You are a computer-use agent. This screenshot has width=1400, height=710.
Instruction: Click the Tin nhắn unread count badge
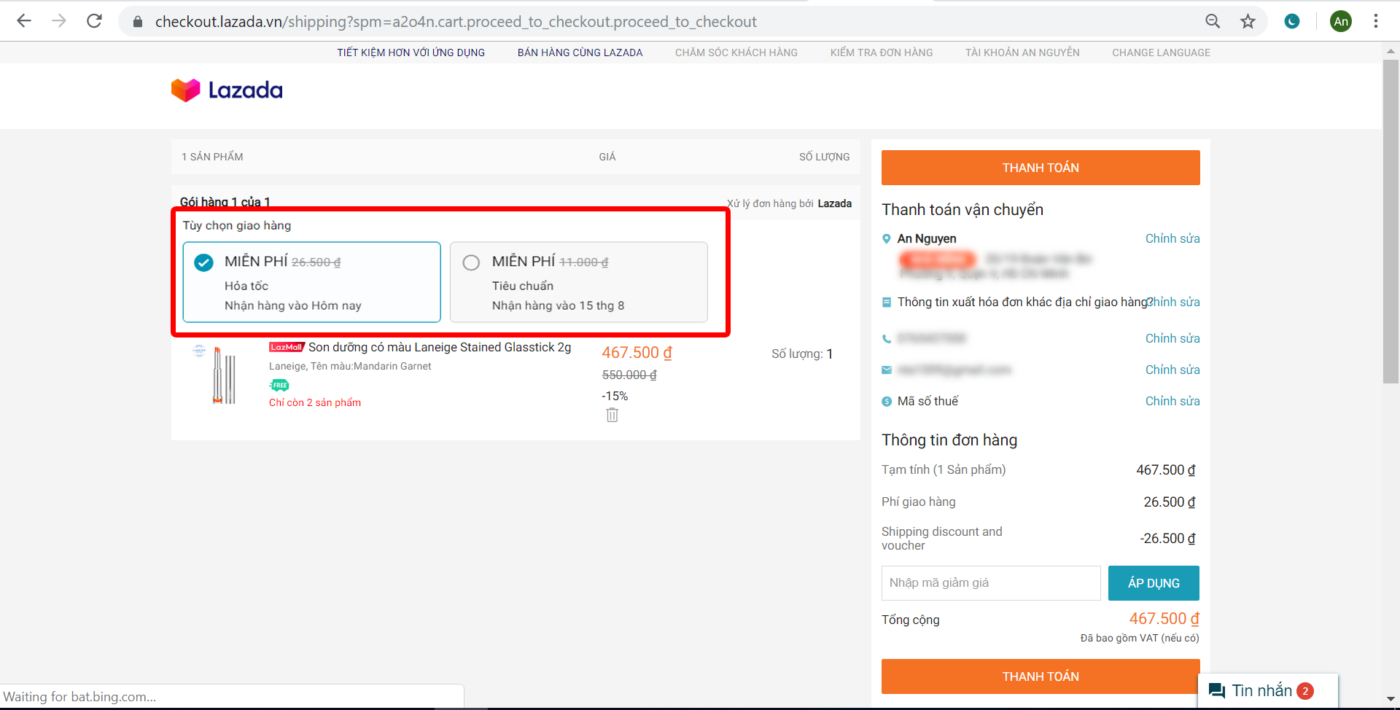click(1305, 691)
